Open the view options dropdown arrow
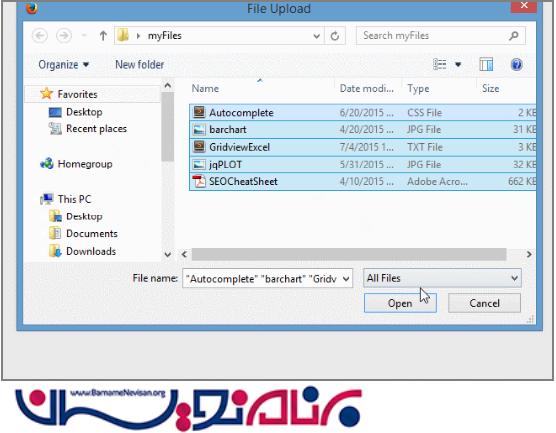 pyautogui.click(x=458, y=65)
